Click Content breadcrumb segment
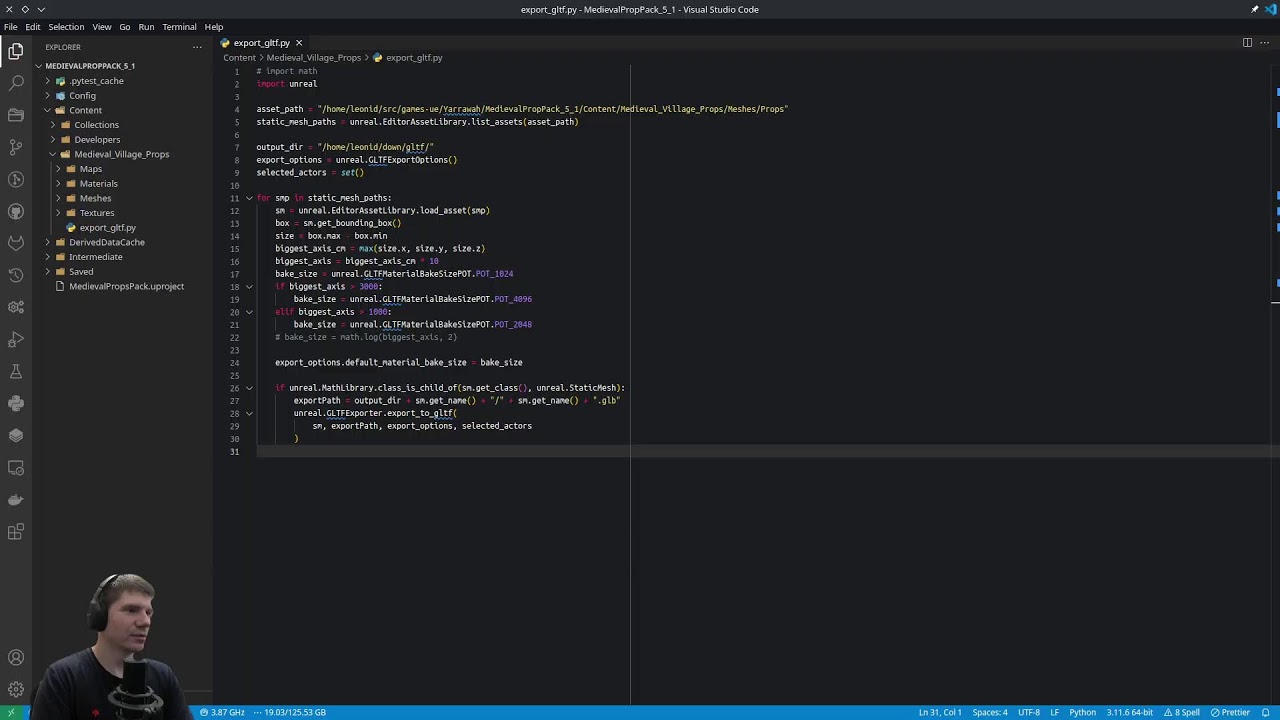 pos(239,58)
